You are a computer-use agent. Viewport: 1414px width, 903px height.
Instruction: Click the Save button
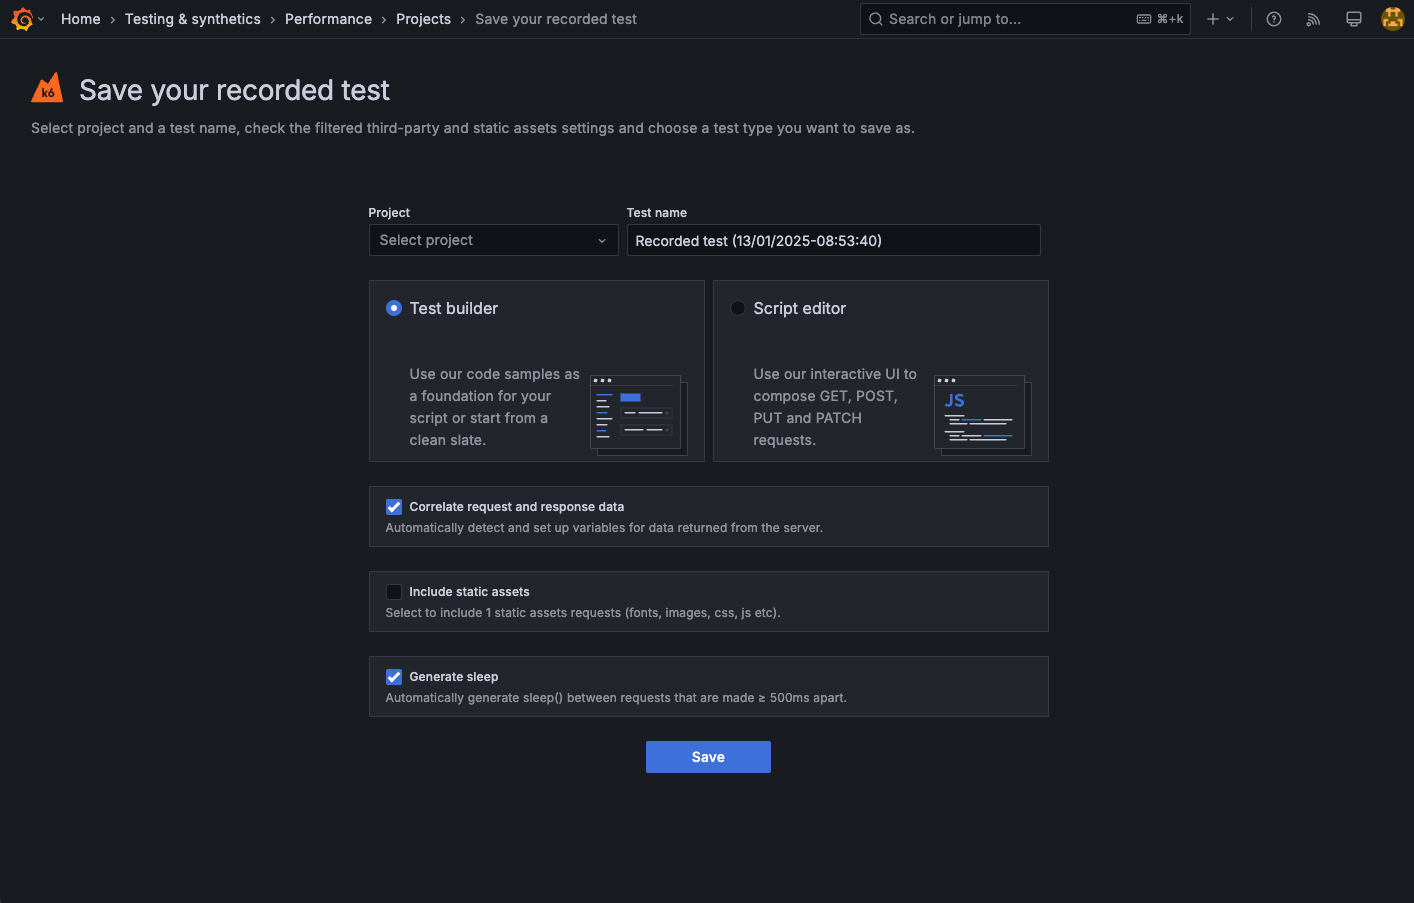click(708, 757)
